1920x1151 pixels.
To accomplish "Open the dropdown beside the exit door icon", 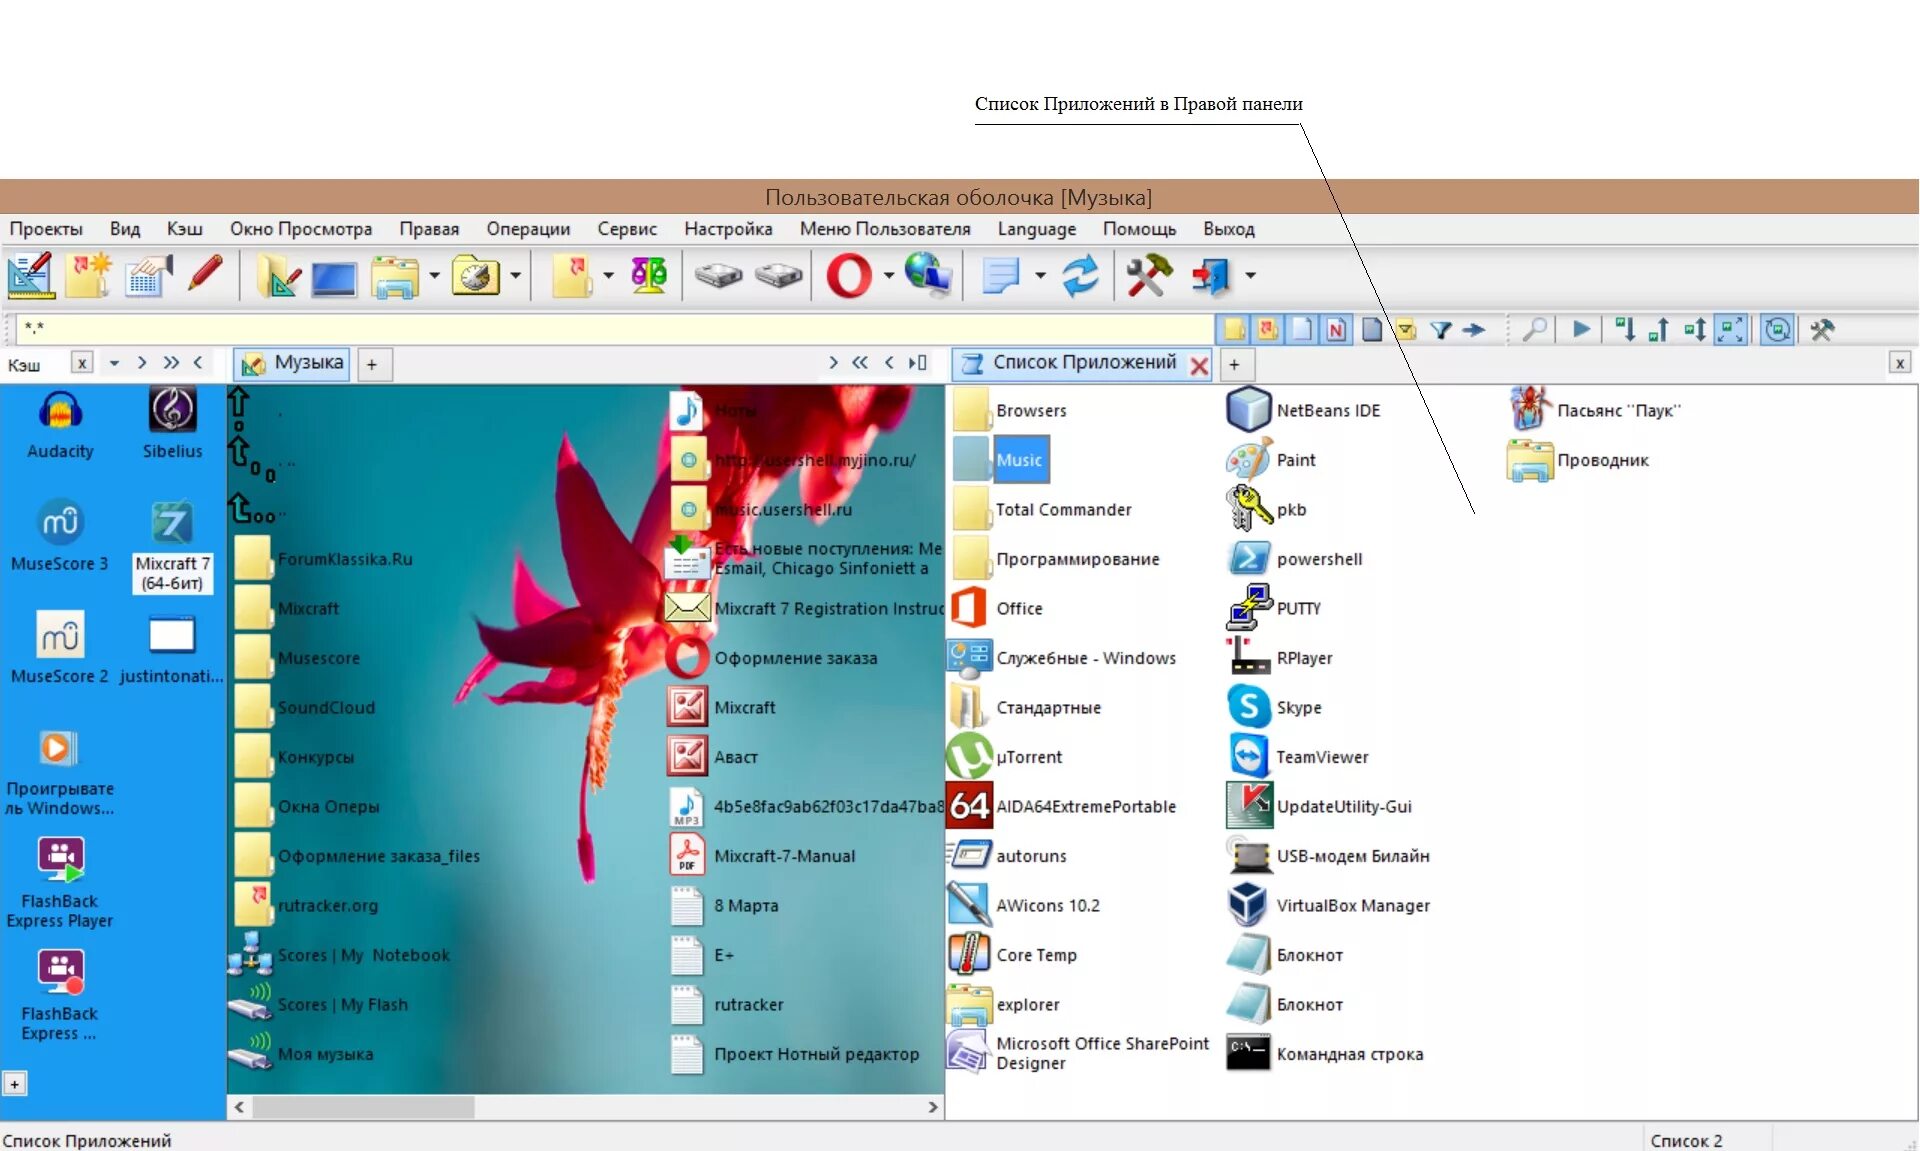I will tap(1250, 276).
